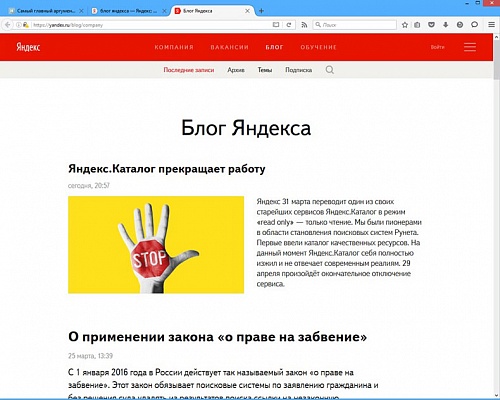This screenshot has width=500, height=400.
Task: Open the downloads arrow icon
Action: [445, 25]
